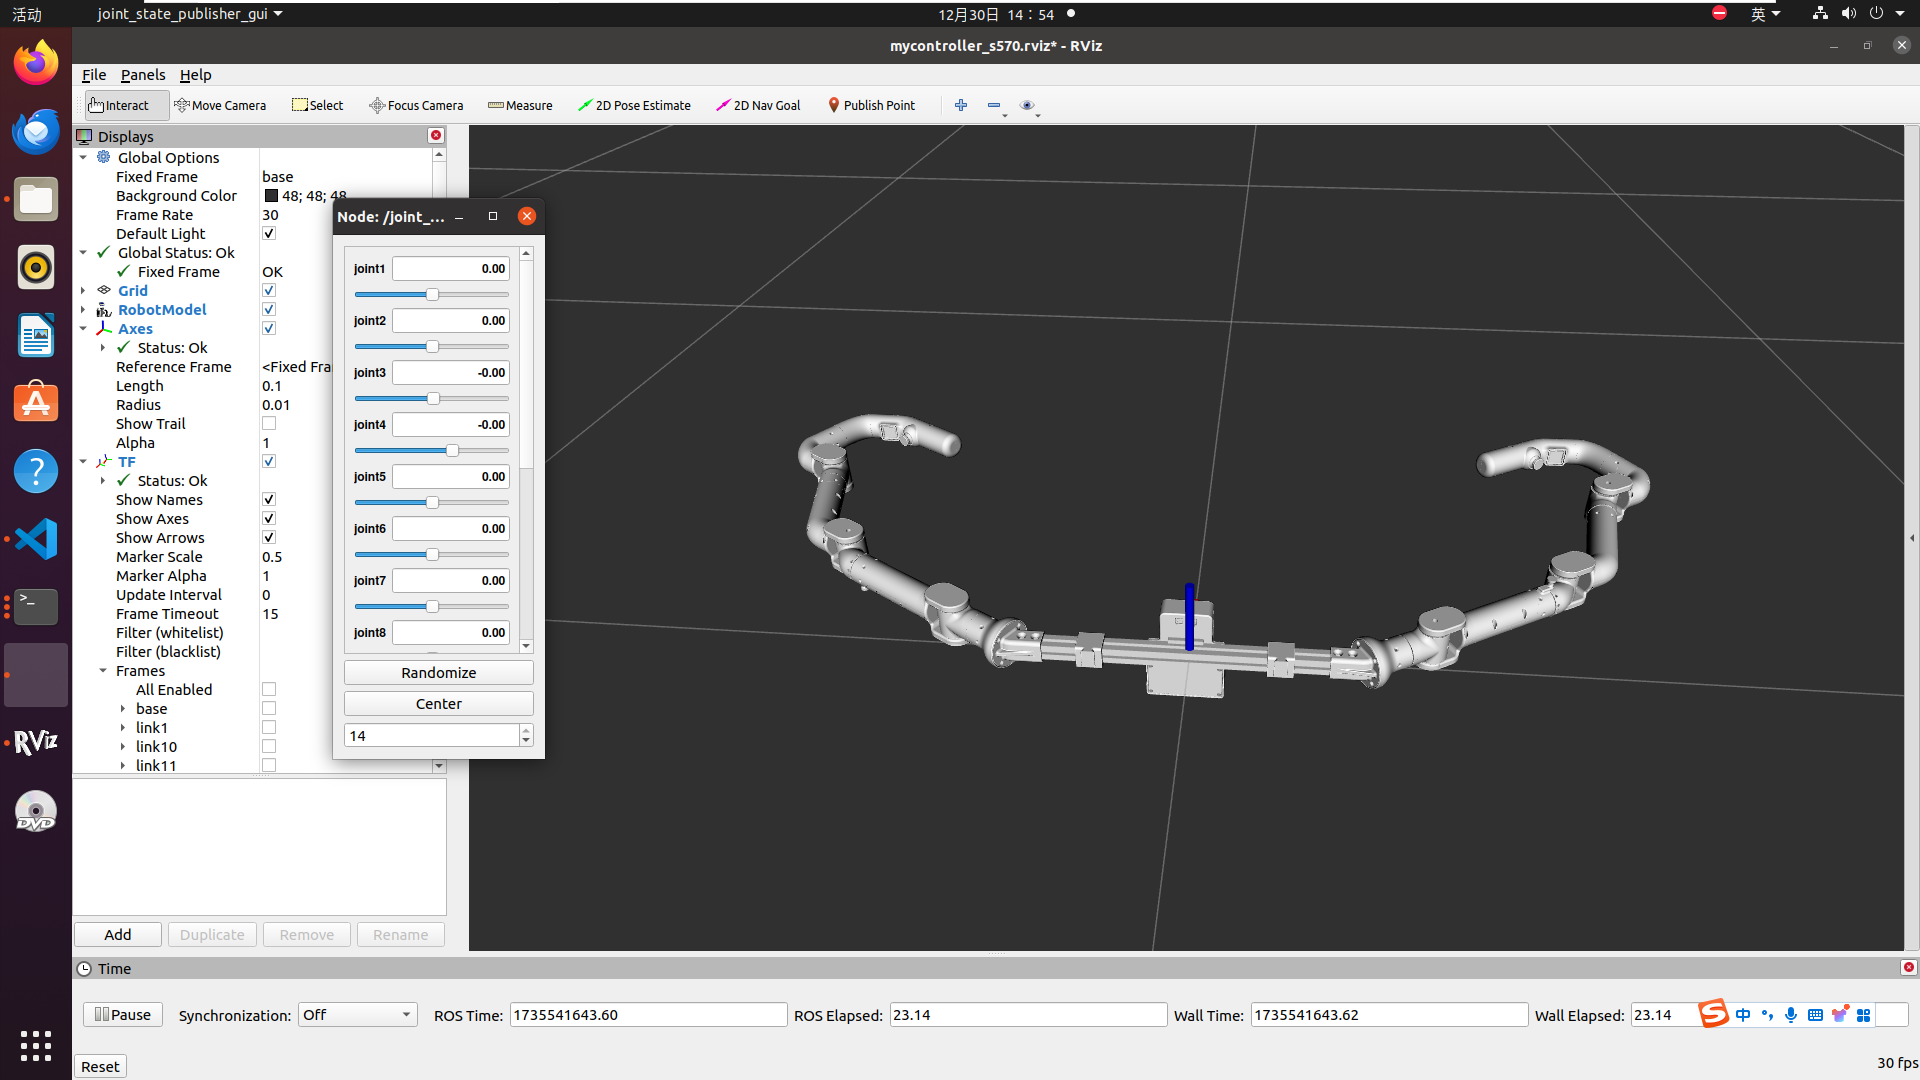The height and width of the screenshot is (1080, 1920).
Task: Drag the joint3 slider value
Action: (427, 397)
